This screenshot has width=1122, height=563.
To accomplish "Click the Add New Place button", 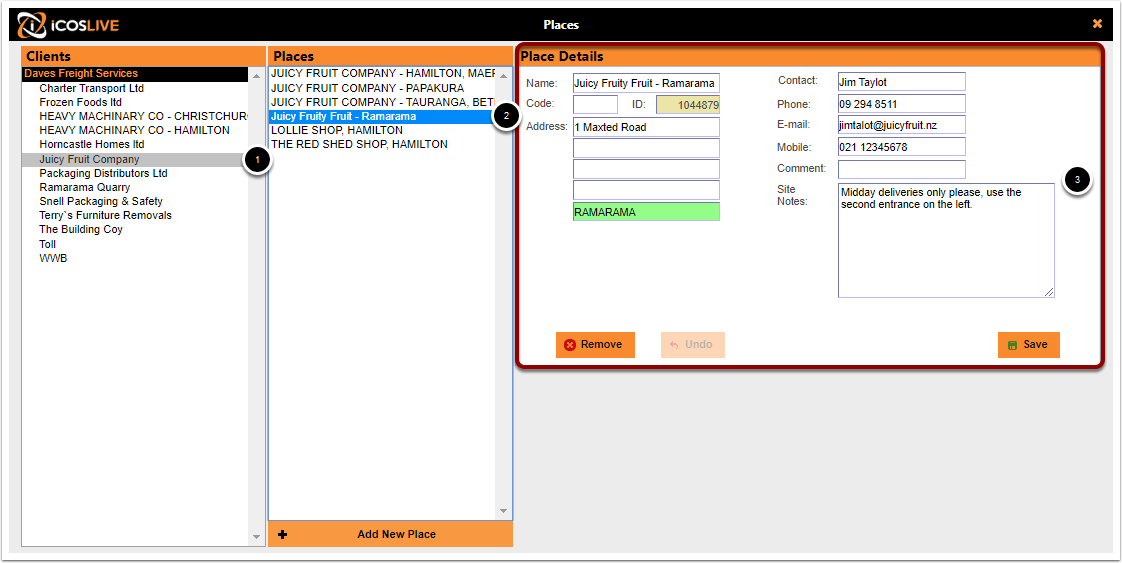I will 391,534.
